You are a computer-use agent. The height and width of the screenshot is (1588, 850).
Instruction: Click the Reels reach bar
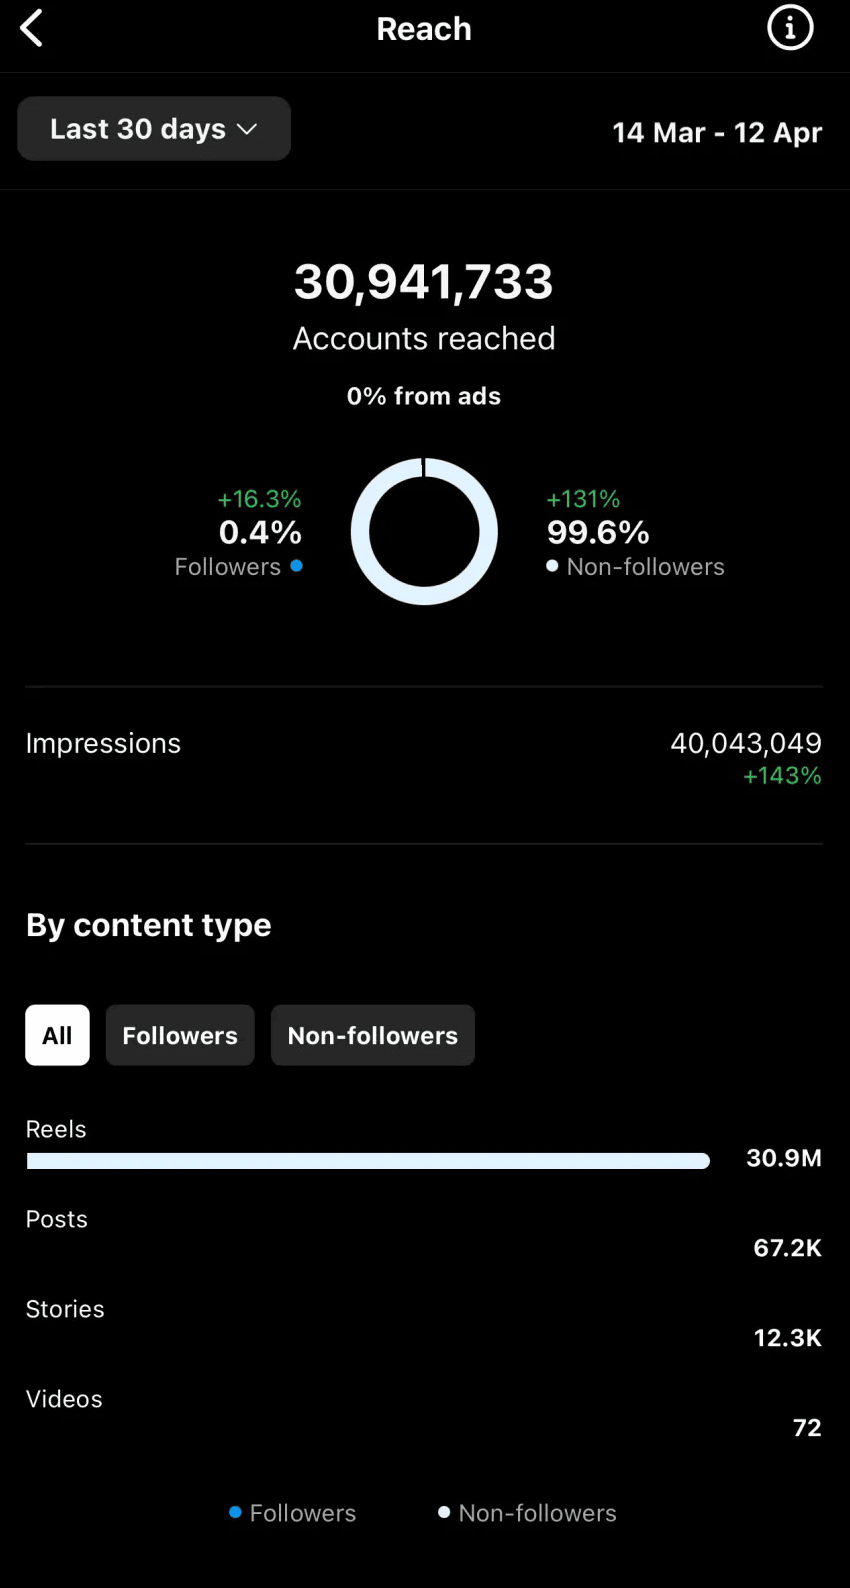pos(368,1161)
